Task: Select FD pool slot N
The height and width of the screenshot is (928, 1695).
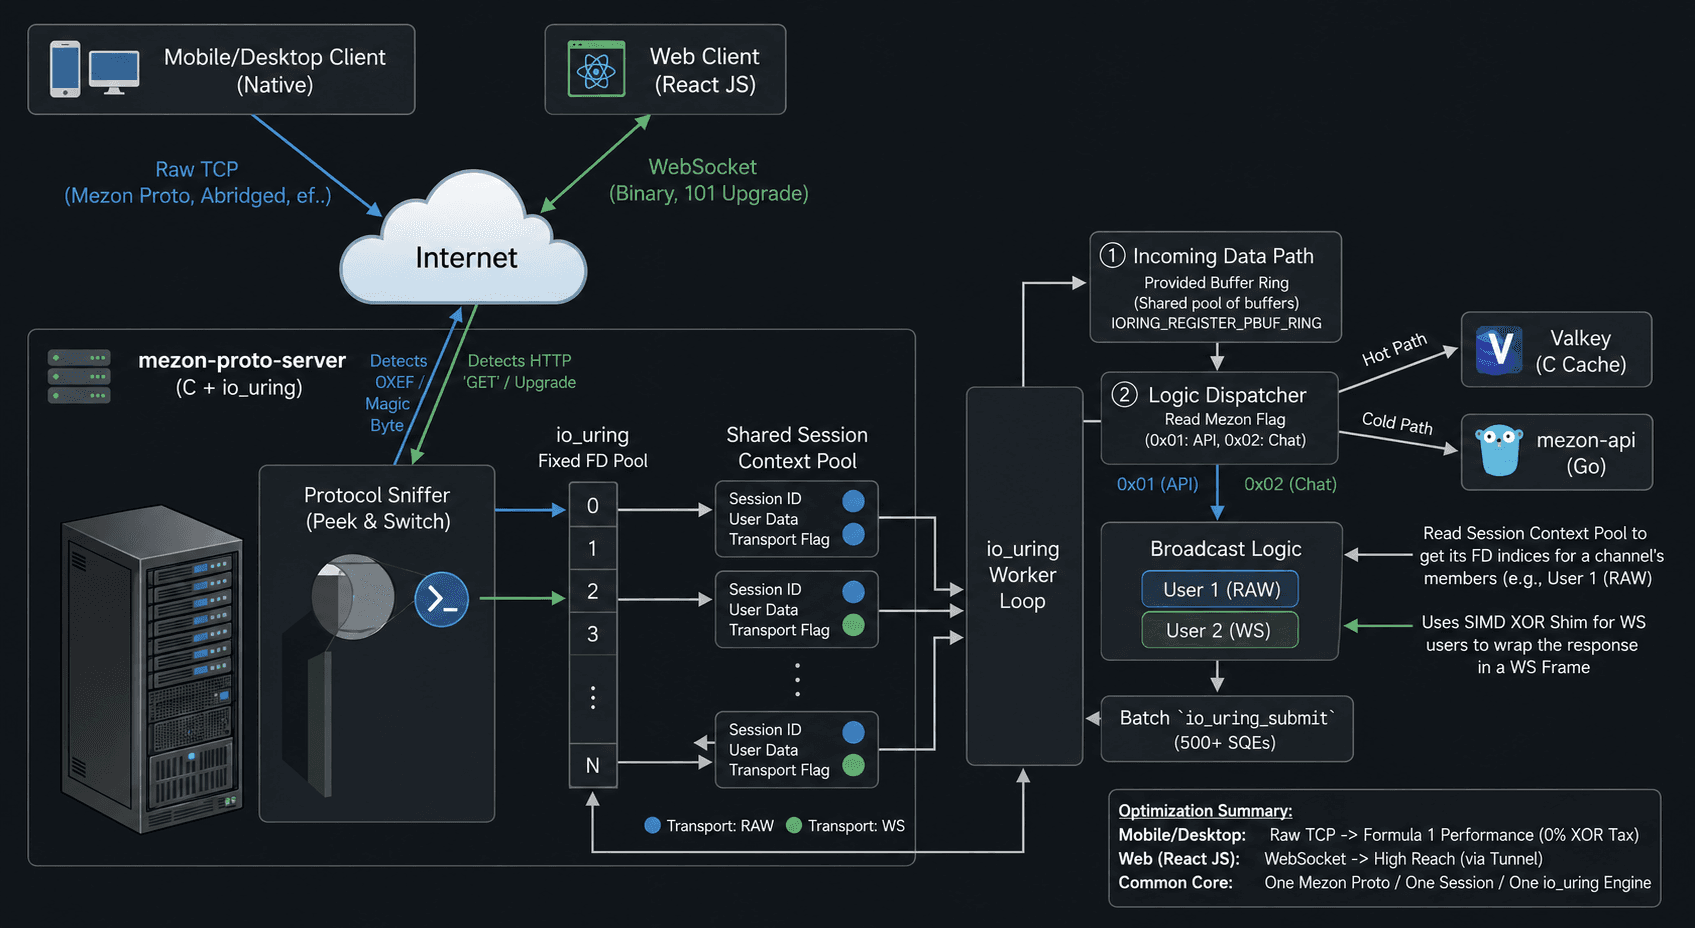Action: click(x=593, y=765)
